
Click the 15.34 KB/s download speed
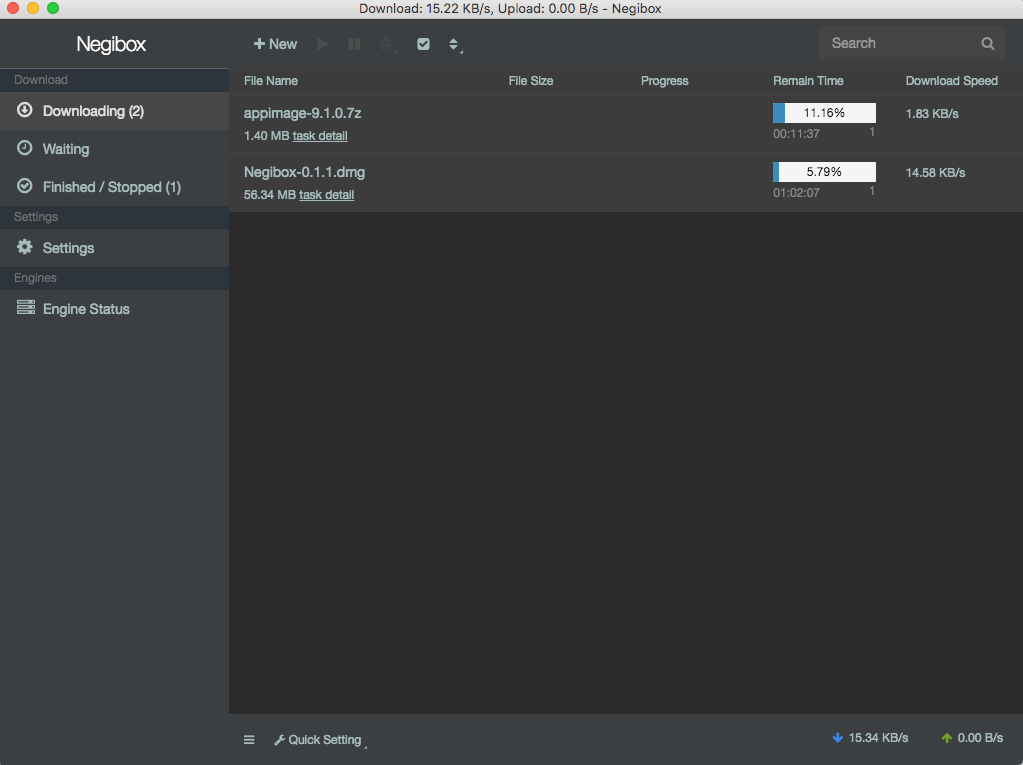878,738
